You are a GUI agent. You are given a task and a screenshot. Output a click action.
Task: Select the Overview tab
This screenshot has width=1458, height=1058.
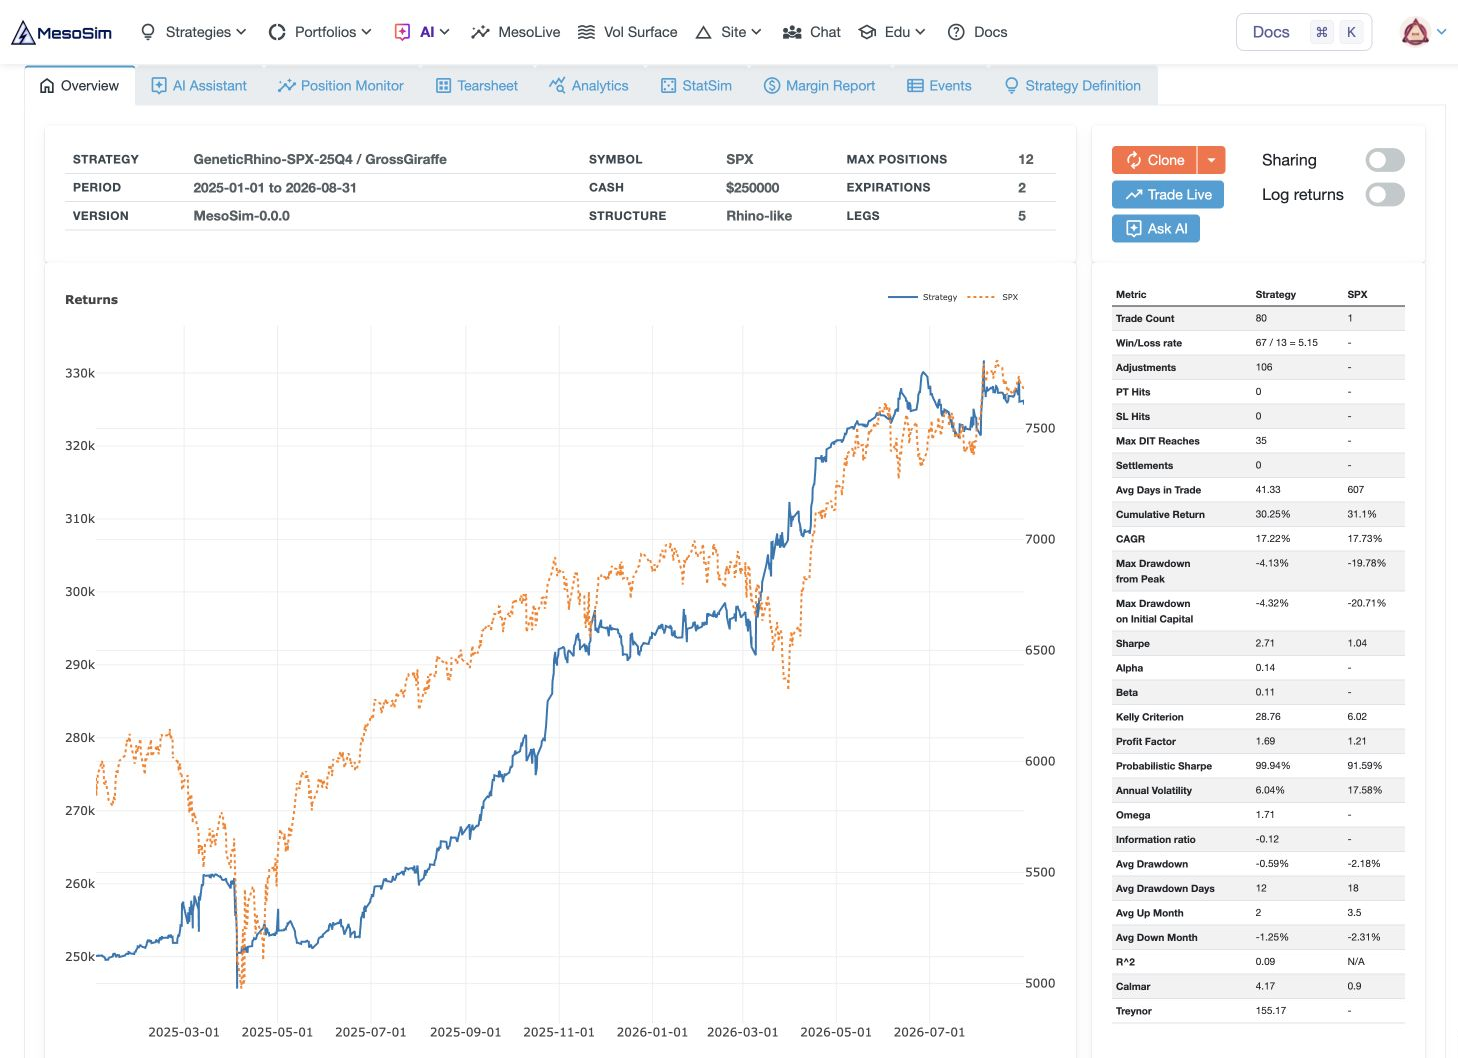tap(79, 86)
